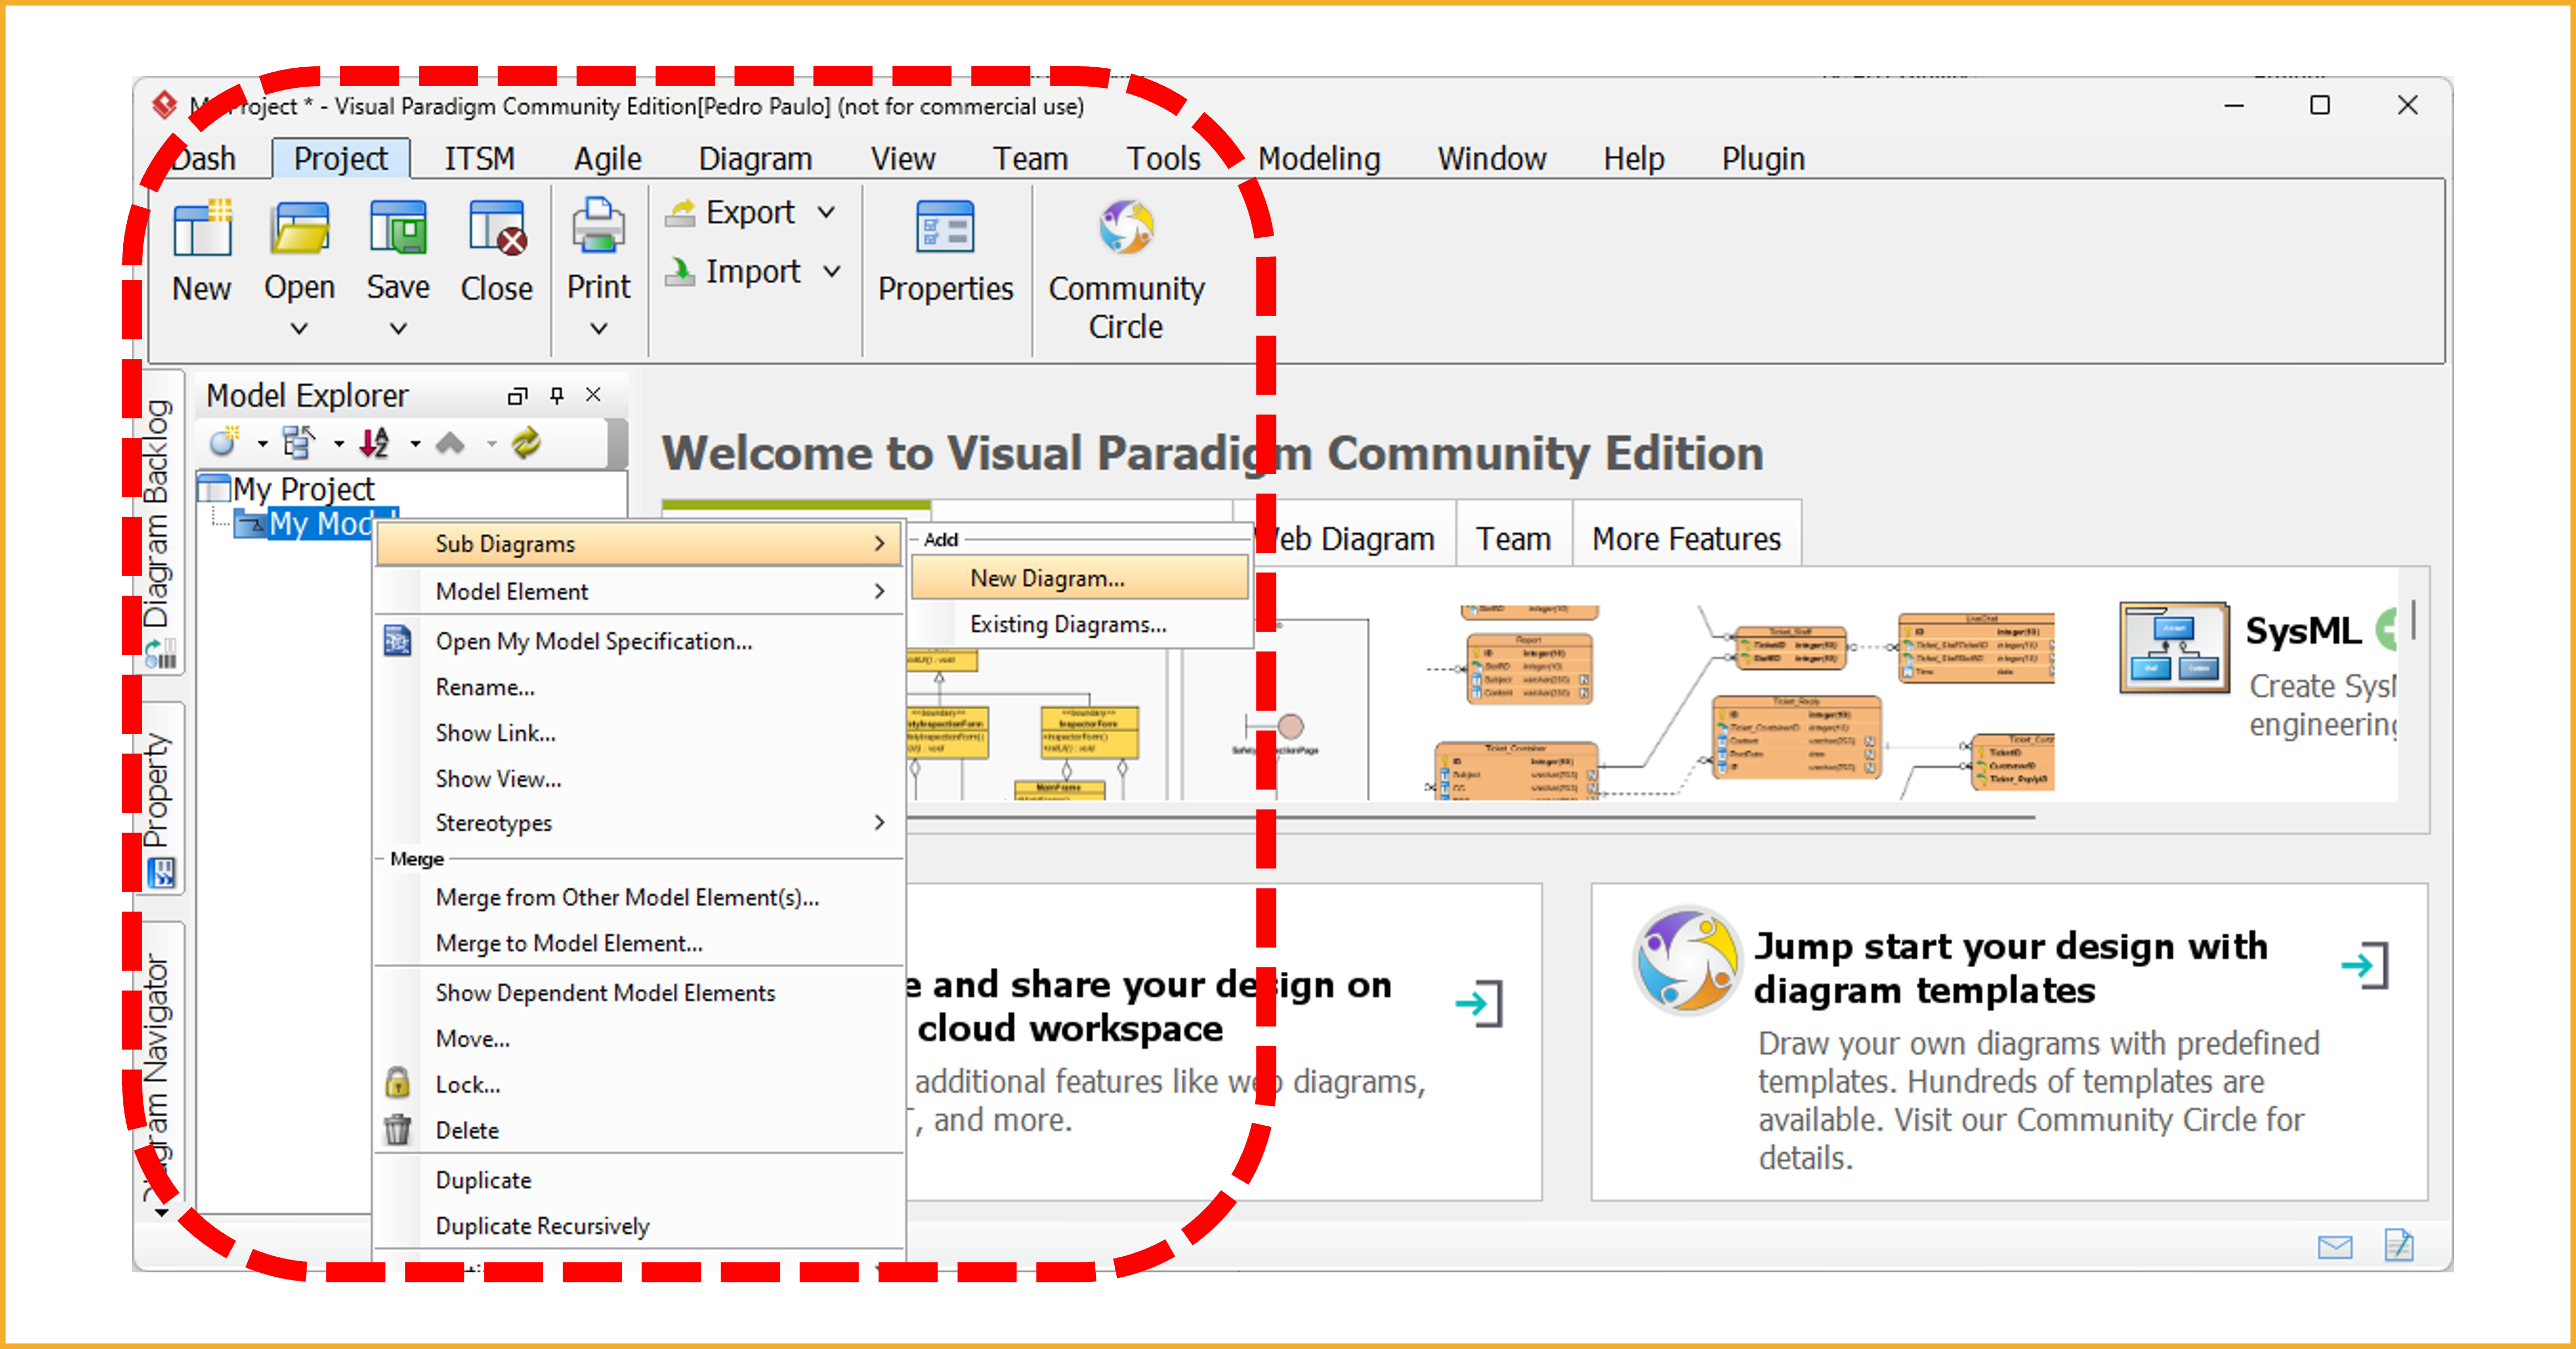Screen dimensions: 2576x1349
Task: Open the More Features tab
Action: [1686, 539]
